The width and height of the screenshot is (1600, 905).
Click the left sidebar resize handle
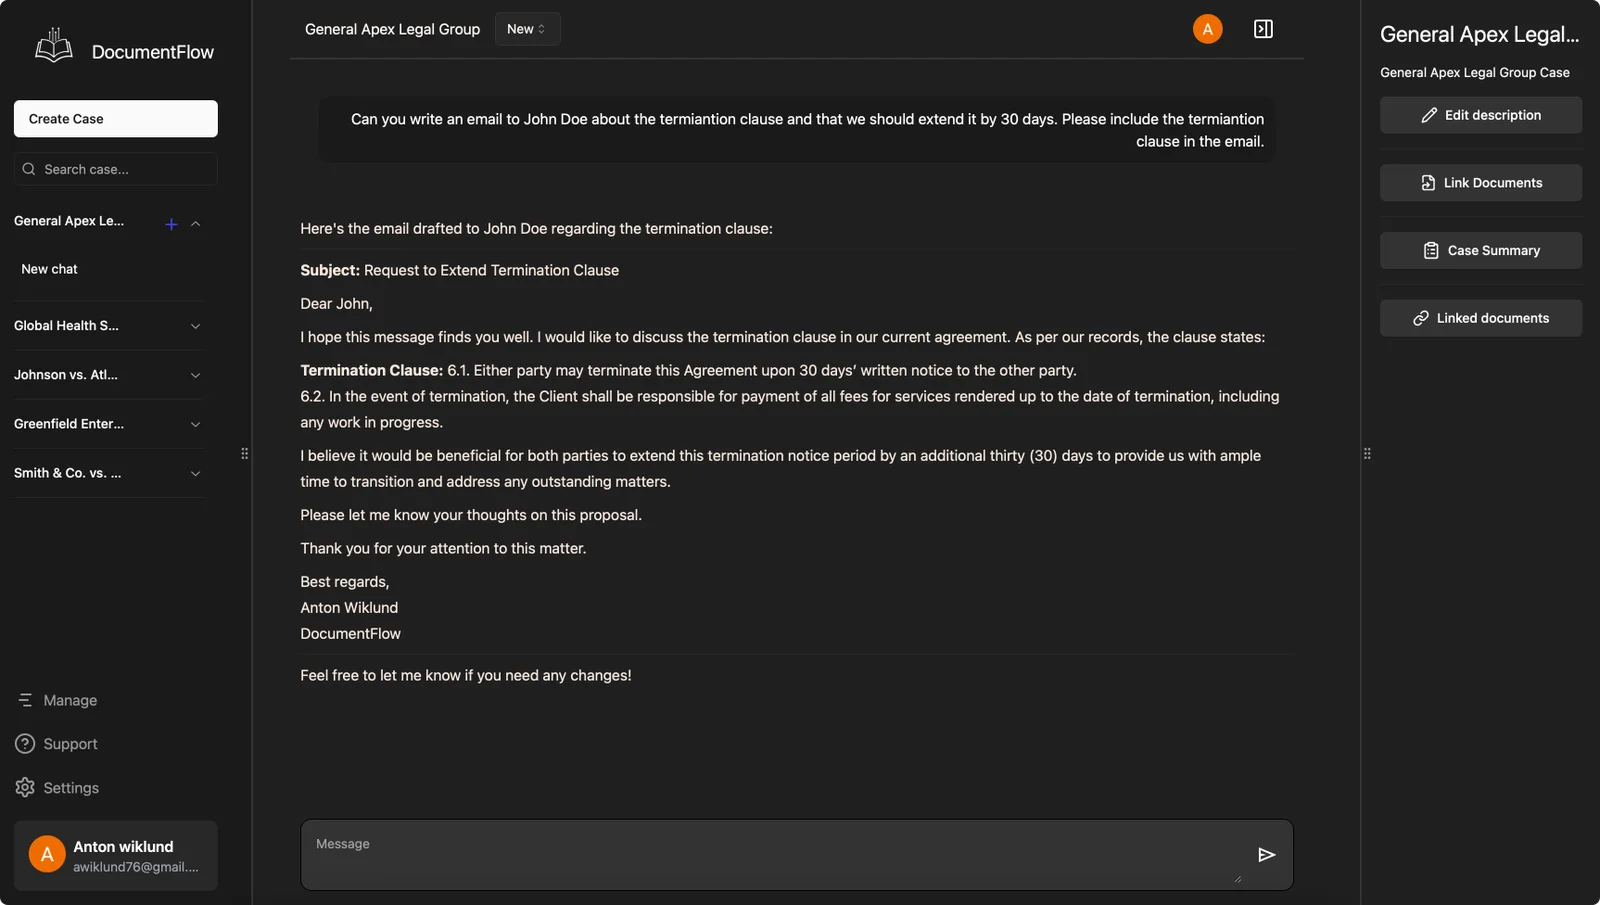pos(245,454)
